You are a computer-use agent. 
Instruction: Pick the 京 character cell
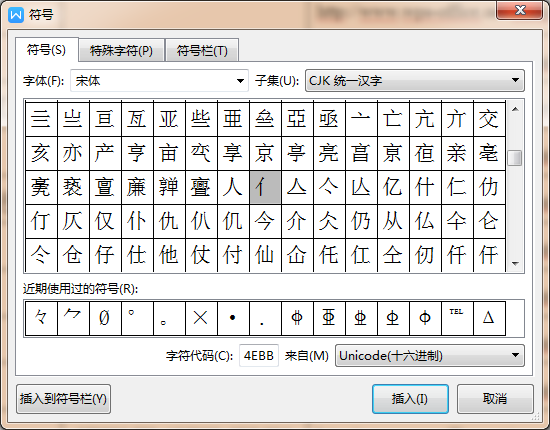[265, 153]
